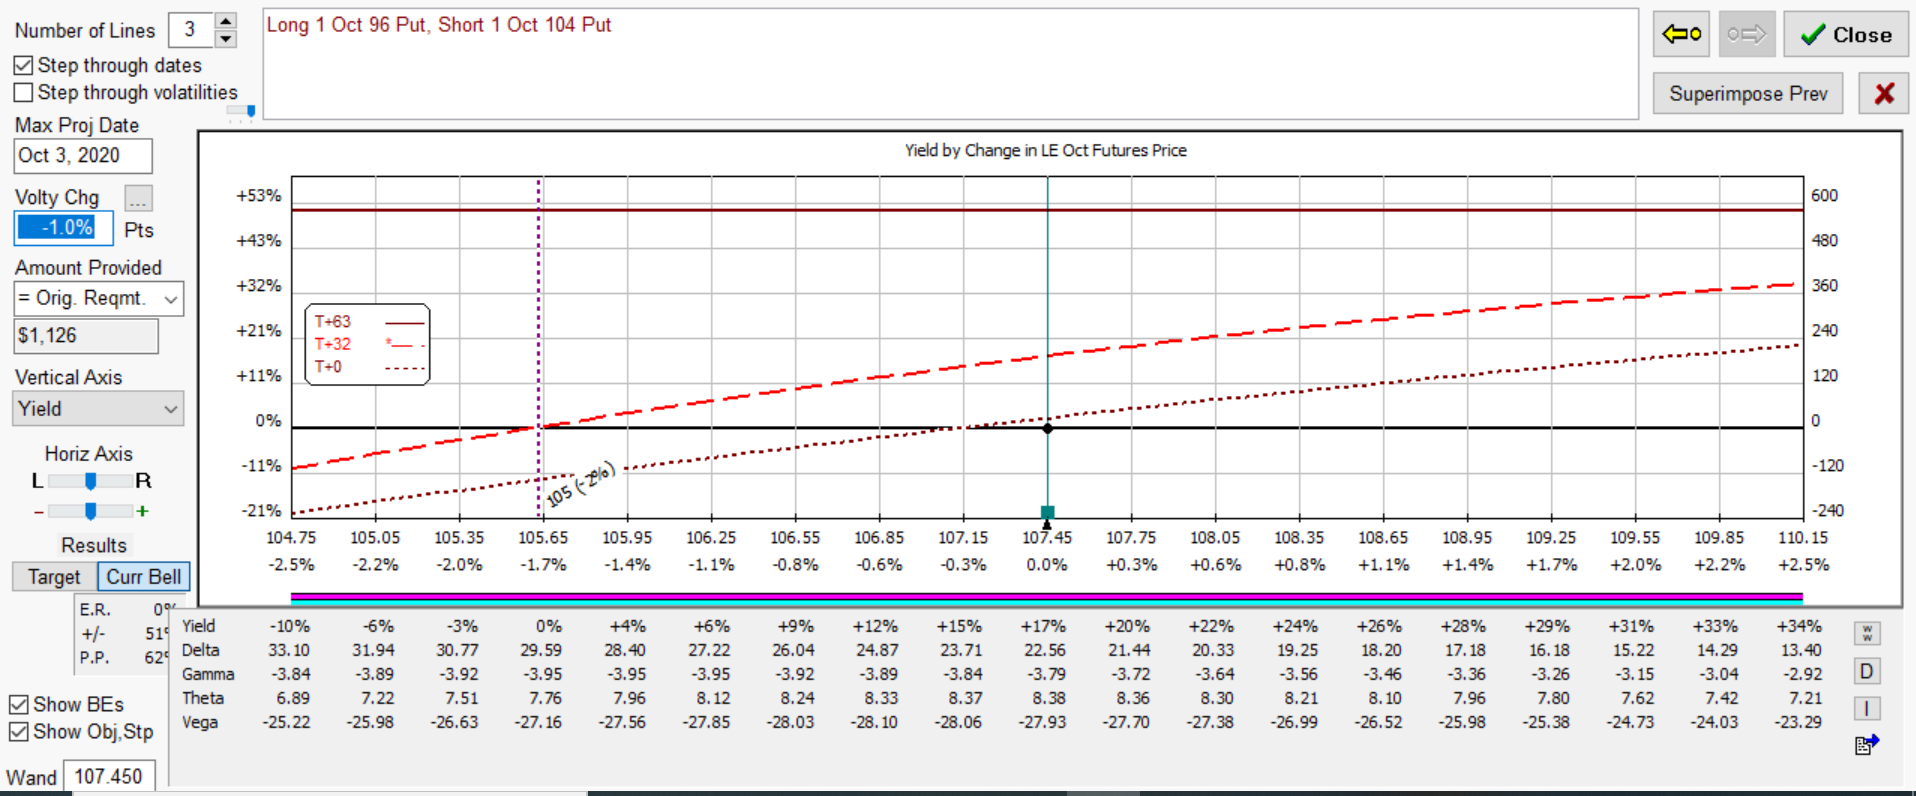Toggle the Show BEs checkbox
This screenshot has height=796, width=1916.
(18, 705)
